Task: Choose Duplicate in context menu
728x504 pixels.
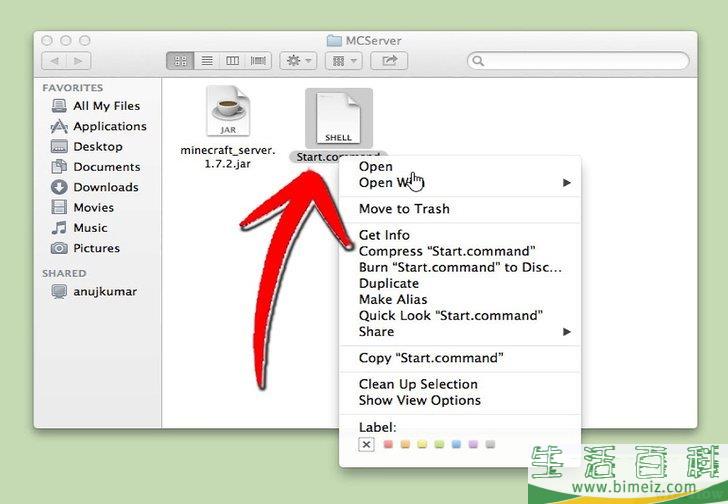Action: 389,284
